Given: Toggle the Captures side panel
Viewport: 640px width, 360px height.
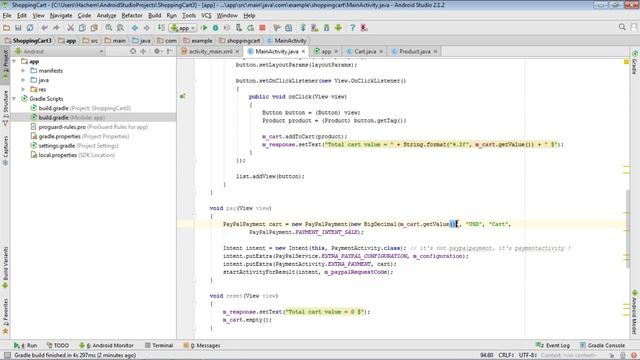Looking at the screenshot, I should pyautogui.click(x=5, y=151).
